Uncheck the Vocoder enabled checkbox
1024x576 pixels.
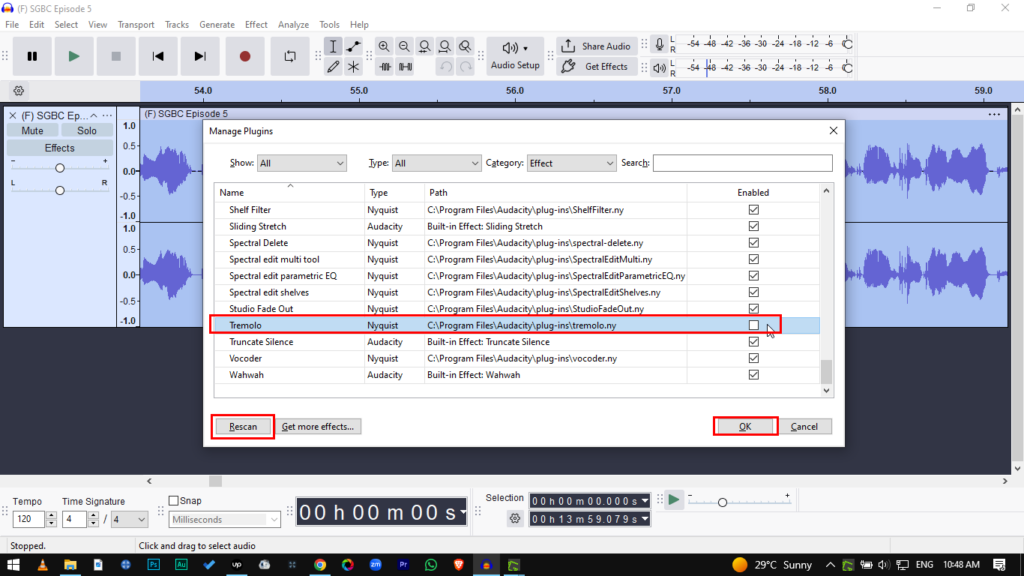(x=754, y=358)
